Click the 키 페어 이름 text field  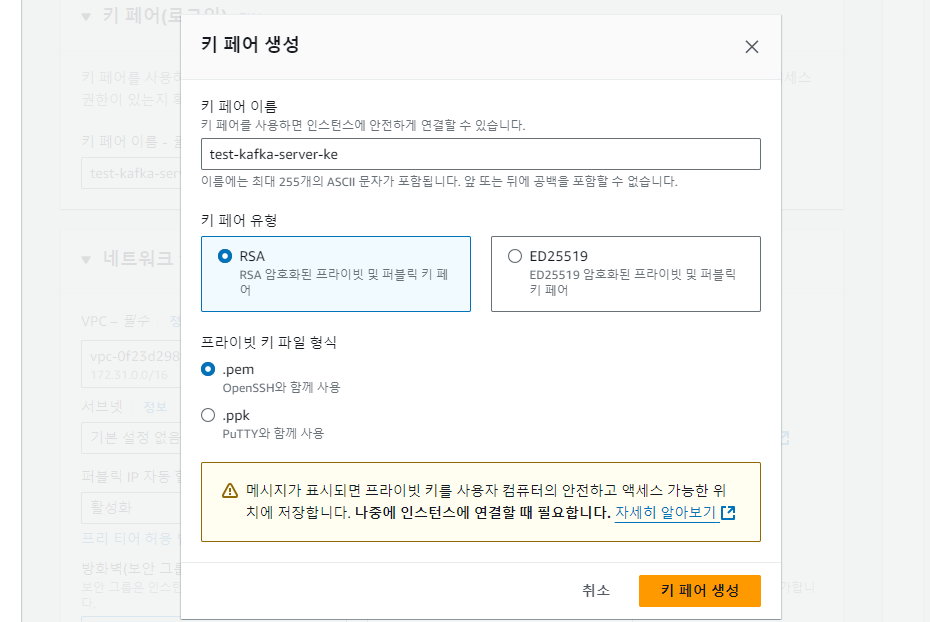click(480, 154)
